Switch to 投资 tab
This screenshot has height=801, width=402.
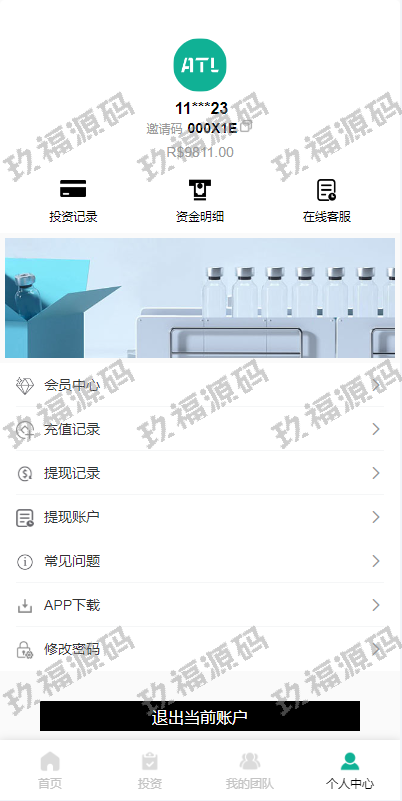pyautogui.click(x=150, y=770)
